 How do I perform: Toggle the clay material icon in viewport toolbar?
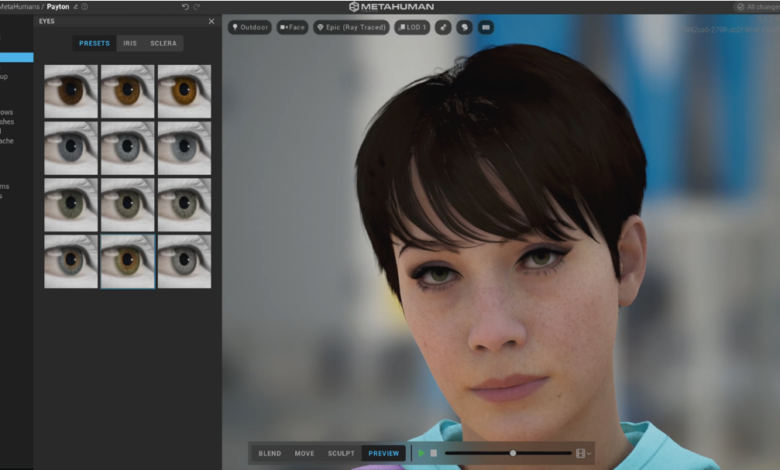pos(443,27)
